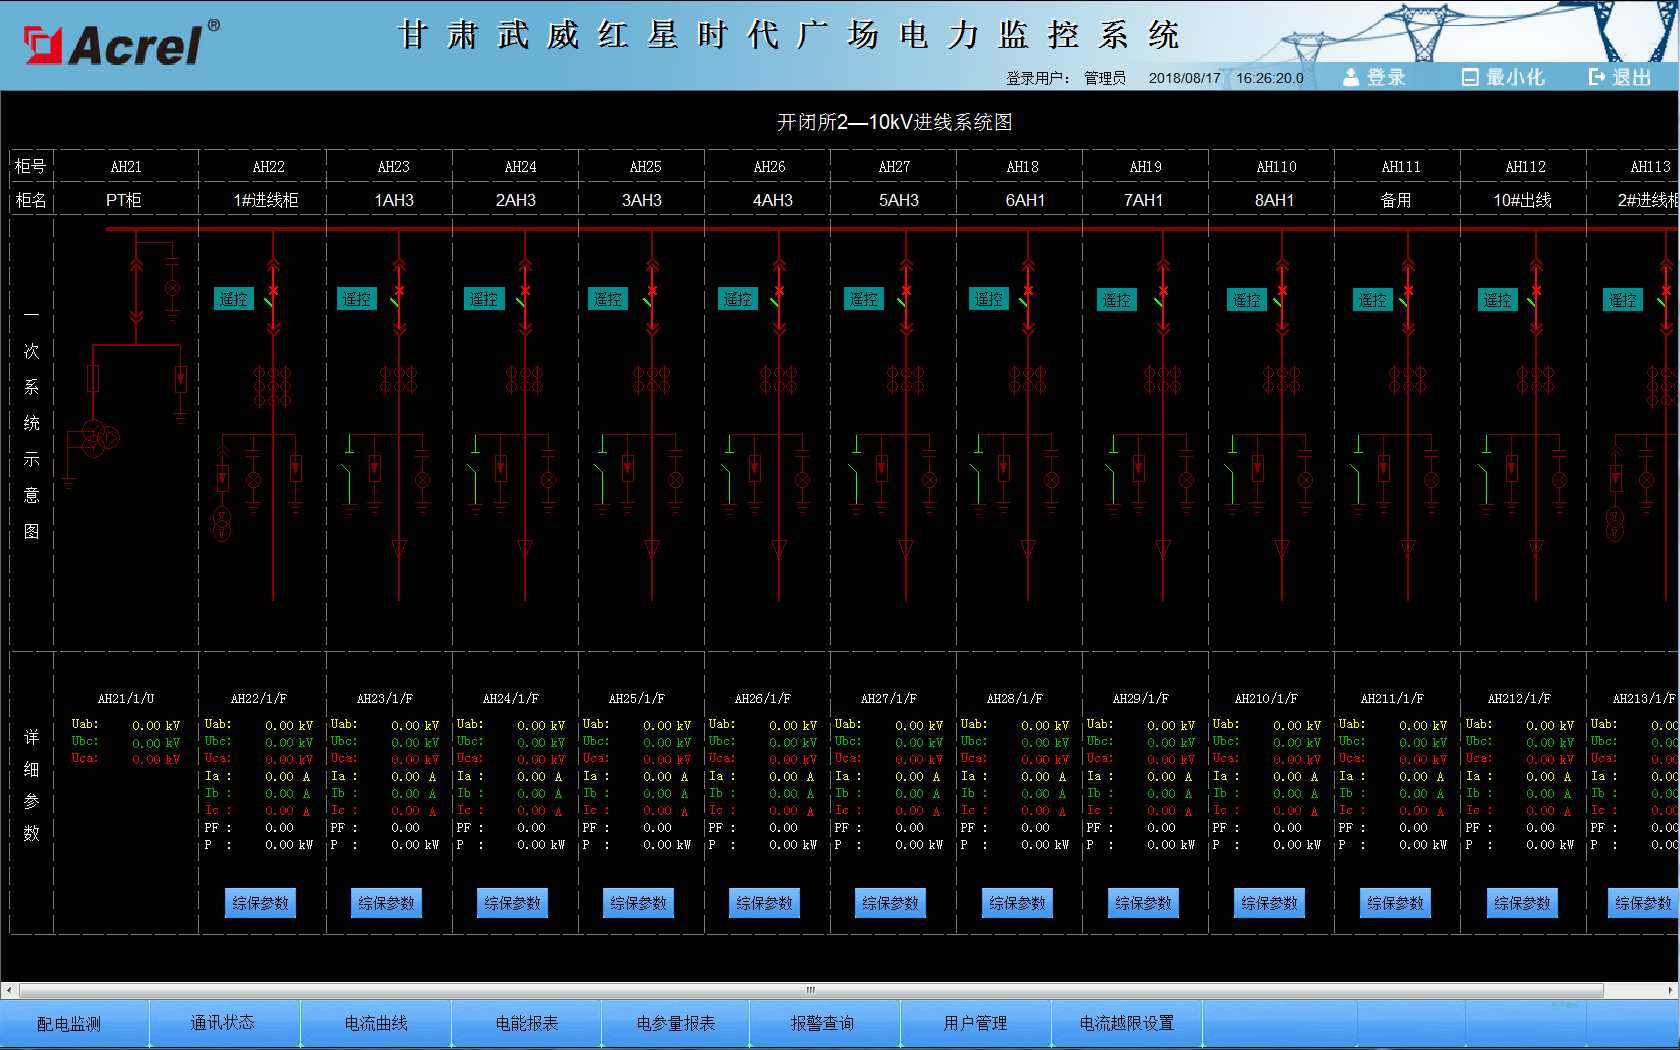The image size is (1680, 1050).
Task: Switch to the 通讯状态 tab
Action: 225,1024
